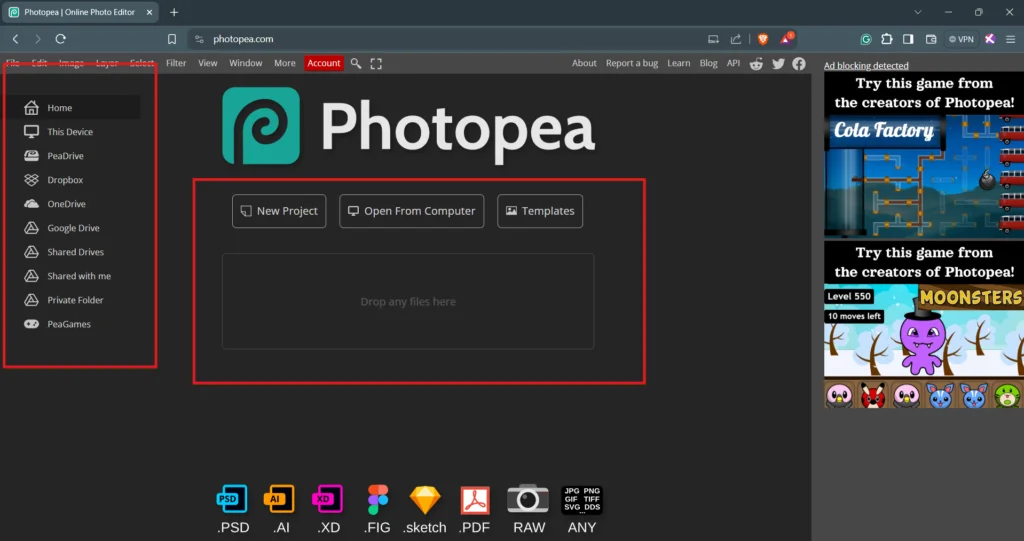The image size is (1024, 541).
Task: Open Photopea Reddit page icon
Action: click(x=756, y=63)
